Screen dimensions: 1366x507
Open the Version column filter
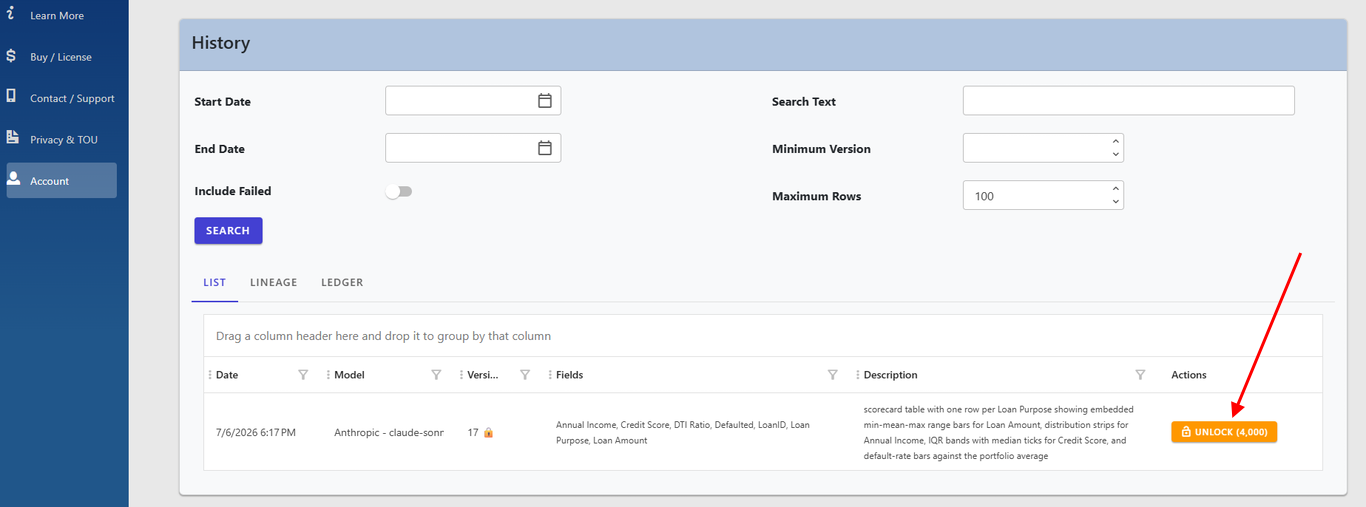coord(525,375)
